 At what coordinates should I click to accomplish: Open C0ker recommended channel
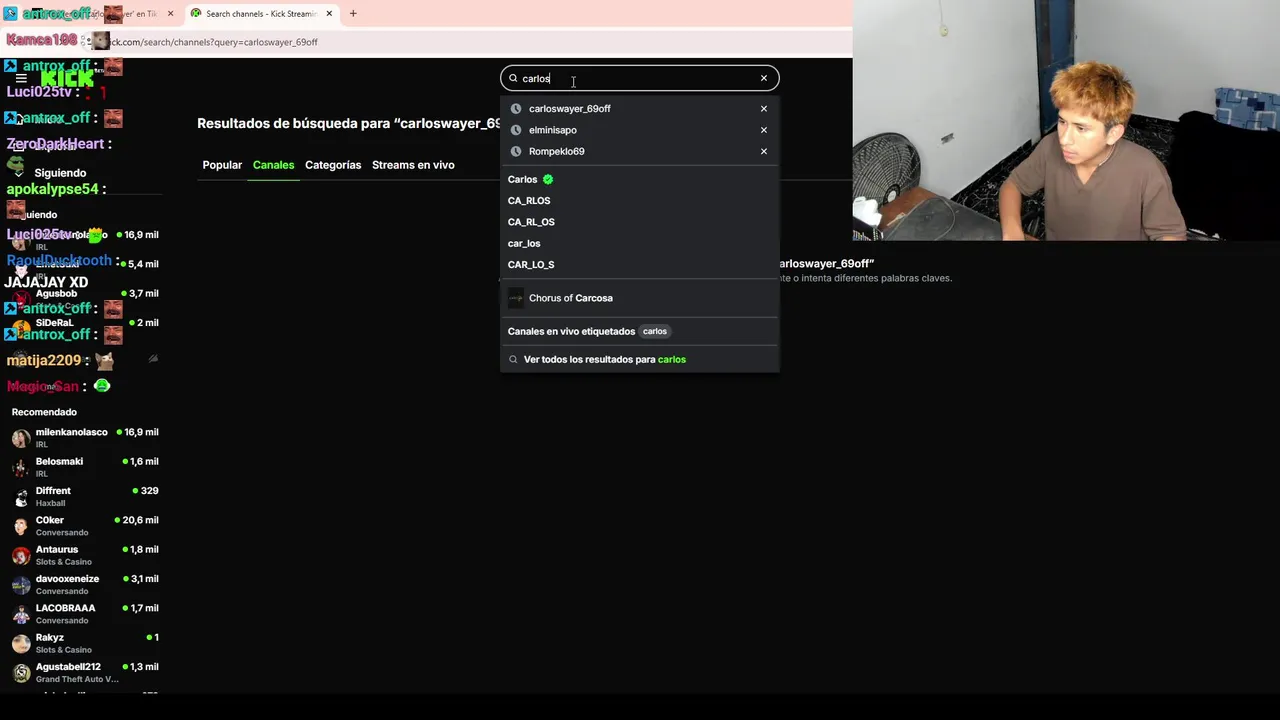click(x=85, y=526)
